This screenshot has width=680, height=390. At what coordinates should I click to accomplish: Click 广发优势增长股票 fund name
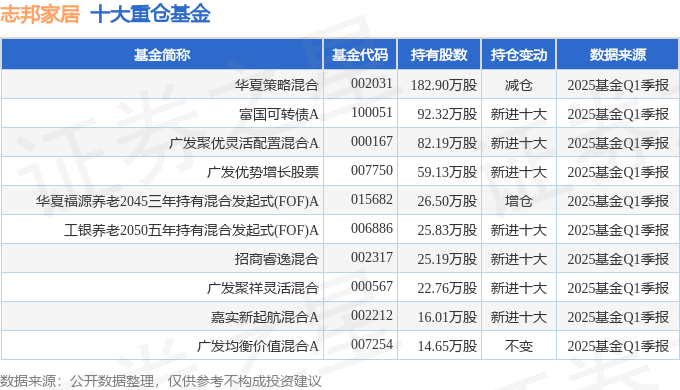263,172
